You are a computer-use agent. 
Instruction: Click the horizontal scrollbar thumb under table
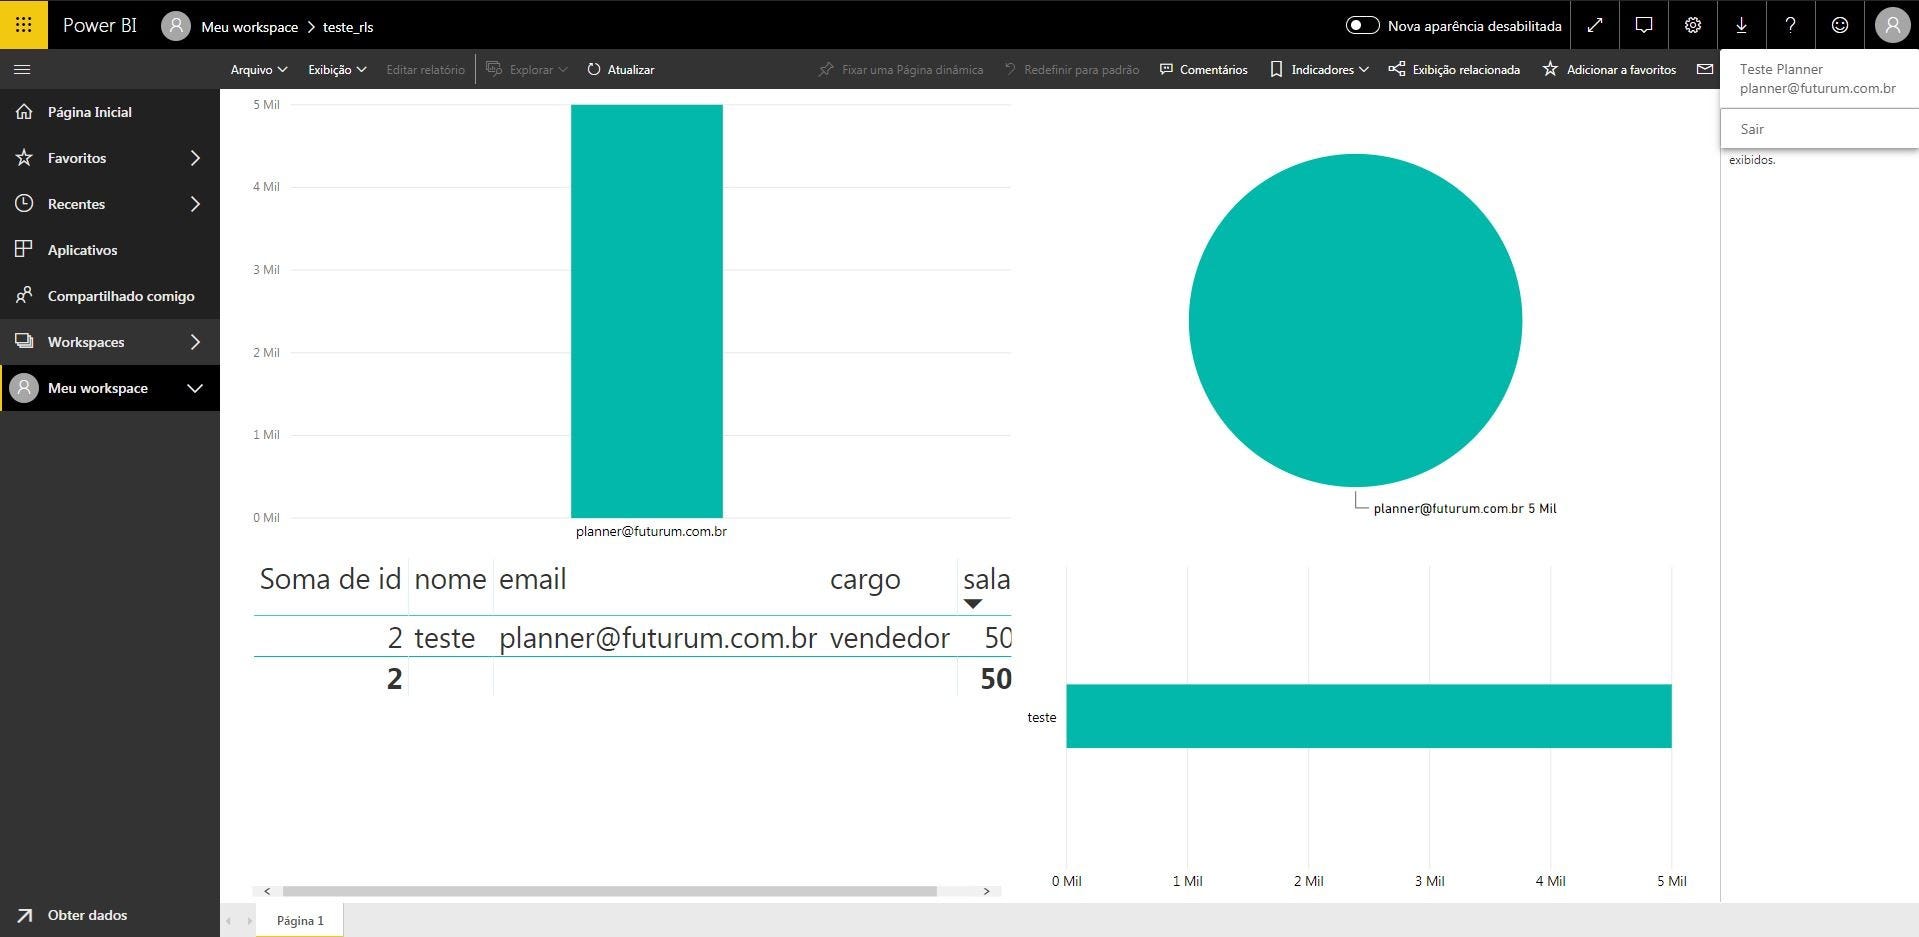pos(609,891)
